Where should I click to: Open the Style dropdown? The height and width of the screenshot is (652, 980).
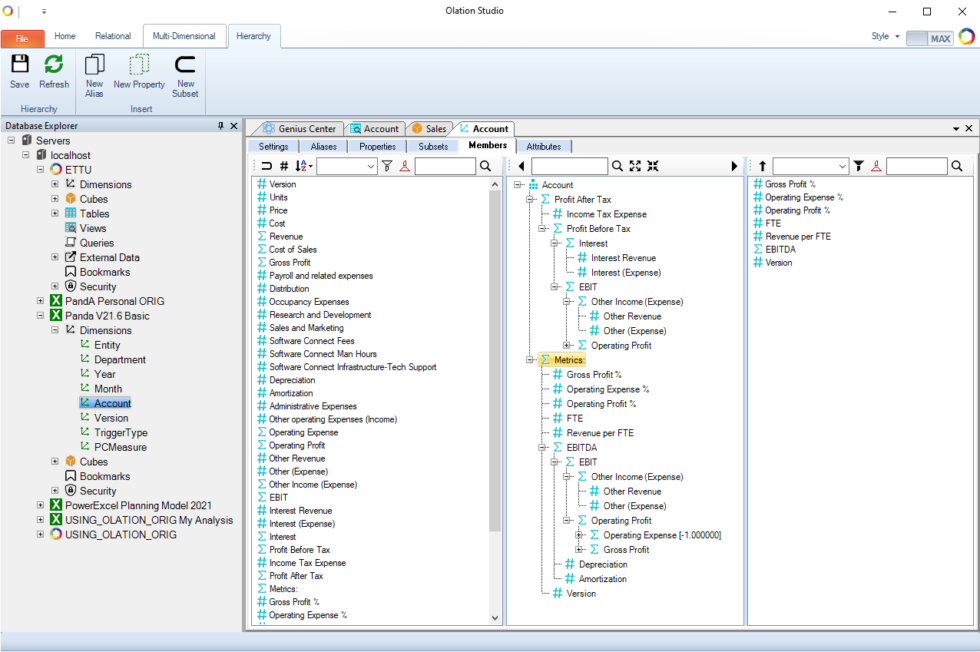click(x=885, y=37)
